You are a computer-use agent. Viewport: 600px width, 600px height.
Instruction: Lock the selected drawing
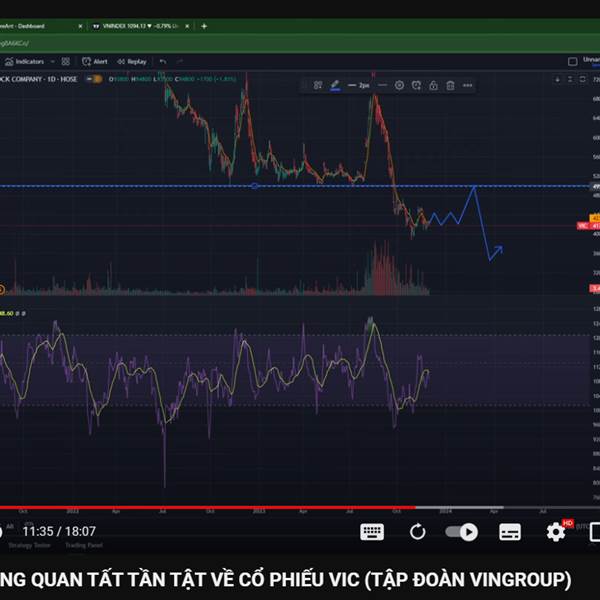[x=433, y=85]
